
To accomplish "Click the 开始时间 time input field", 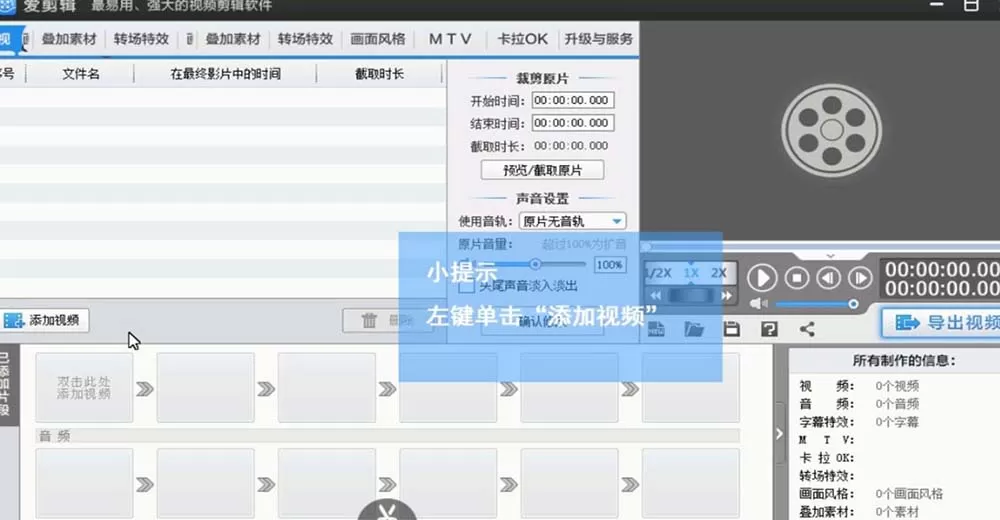I will (x=573, y=100).
